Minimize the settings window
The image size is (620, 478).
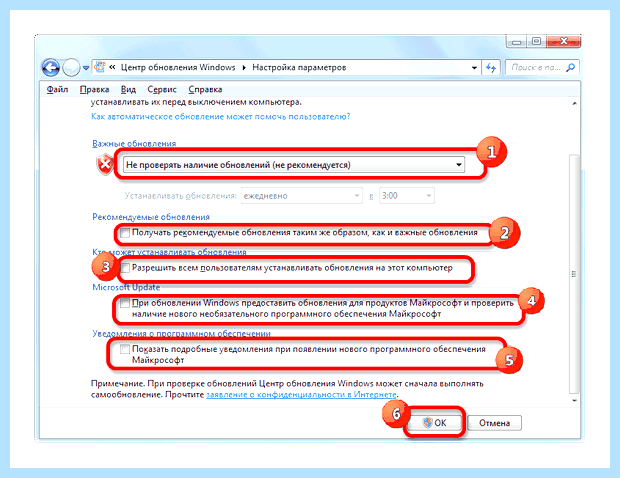pos(516,42)
